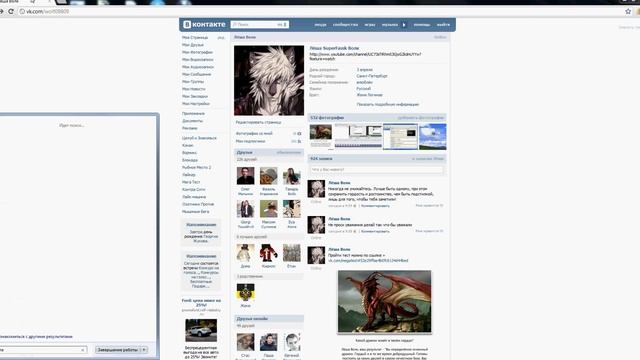Open shutdown options arrow beside 'Завершение работы'
The image size is (640, 360).
144,350
